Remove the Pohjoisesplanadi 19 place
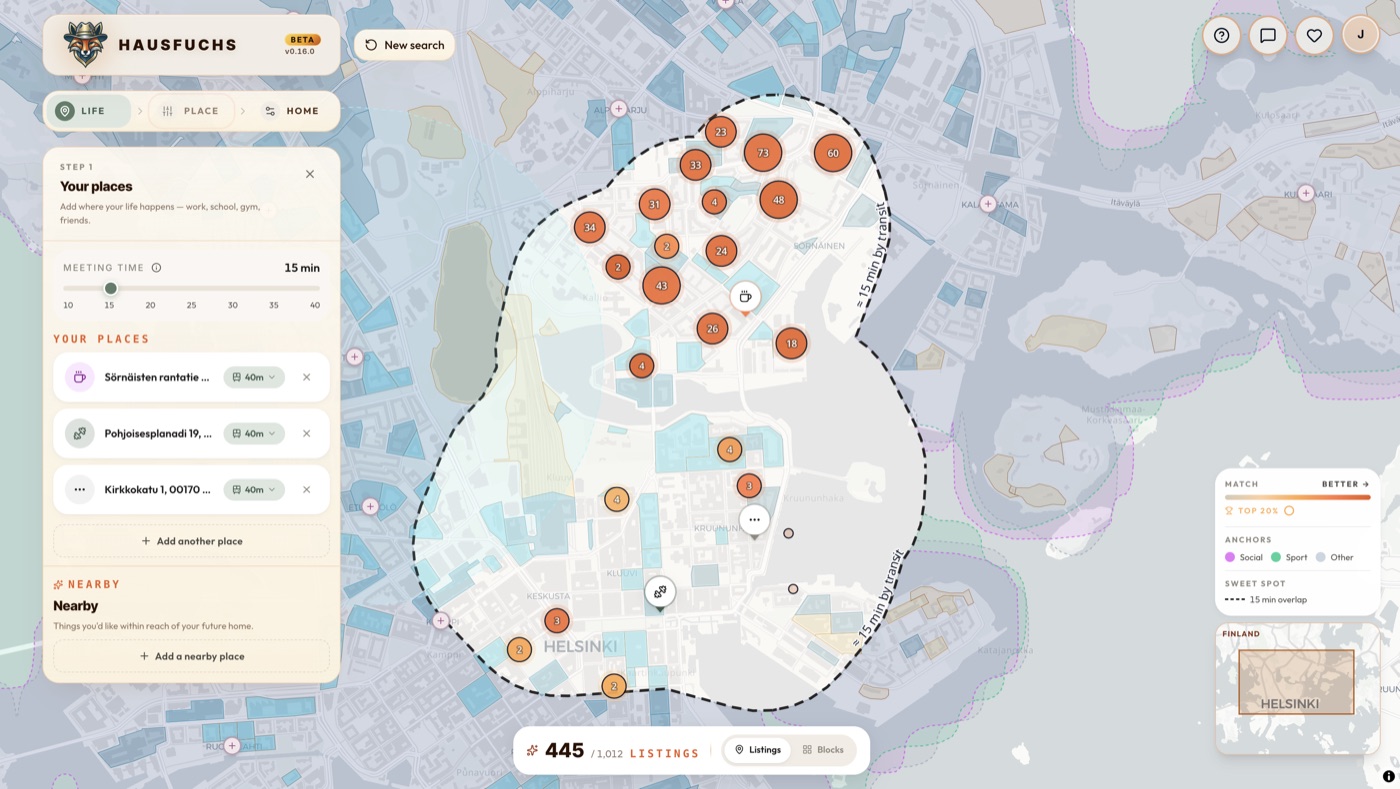The width and height of the screenshot is (1400, 789). (x=306, y=433)
